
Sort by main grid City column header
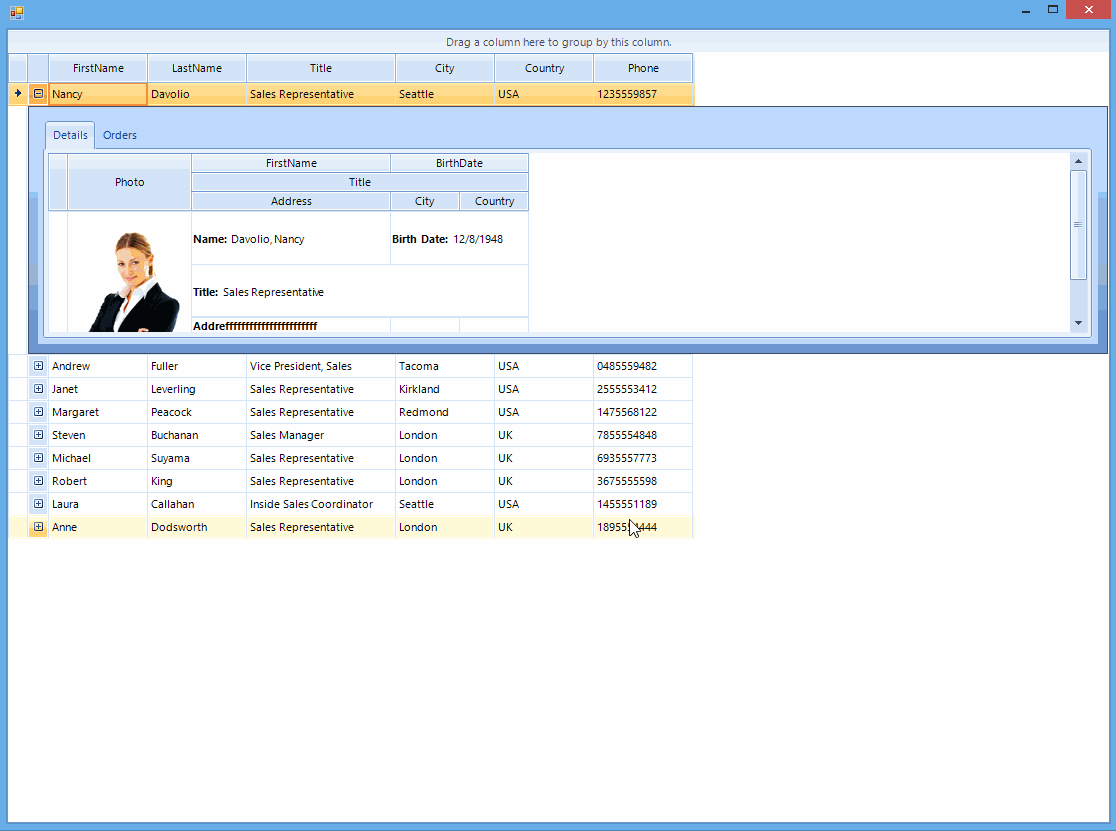445,68
